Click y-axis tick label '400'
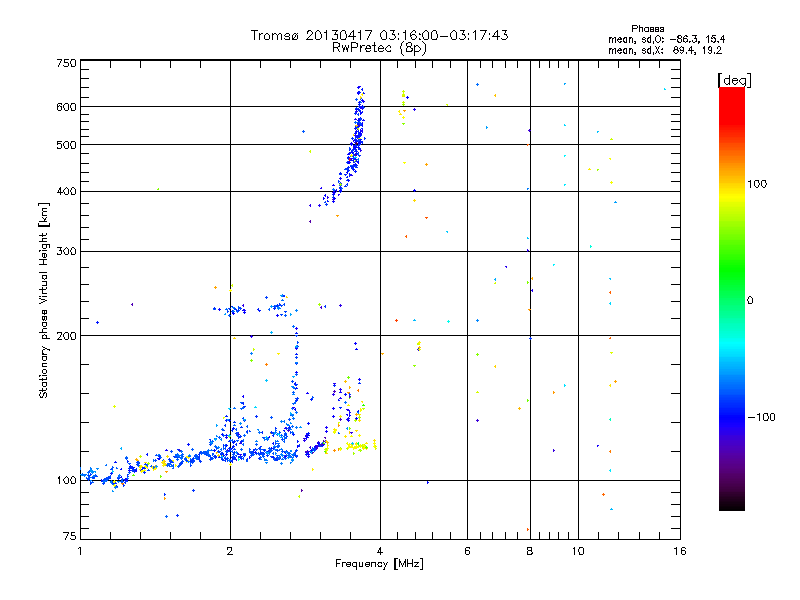This screenshot has height=600, width=800. pos(66,192)
